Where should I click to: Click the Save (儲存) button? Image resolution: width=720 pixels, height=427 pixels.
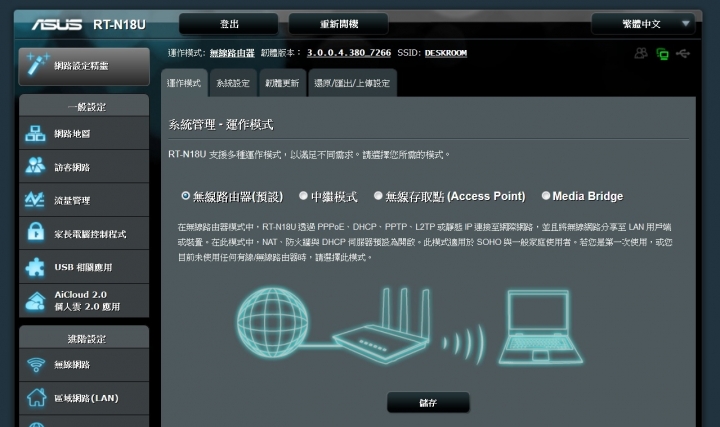428,403
